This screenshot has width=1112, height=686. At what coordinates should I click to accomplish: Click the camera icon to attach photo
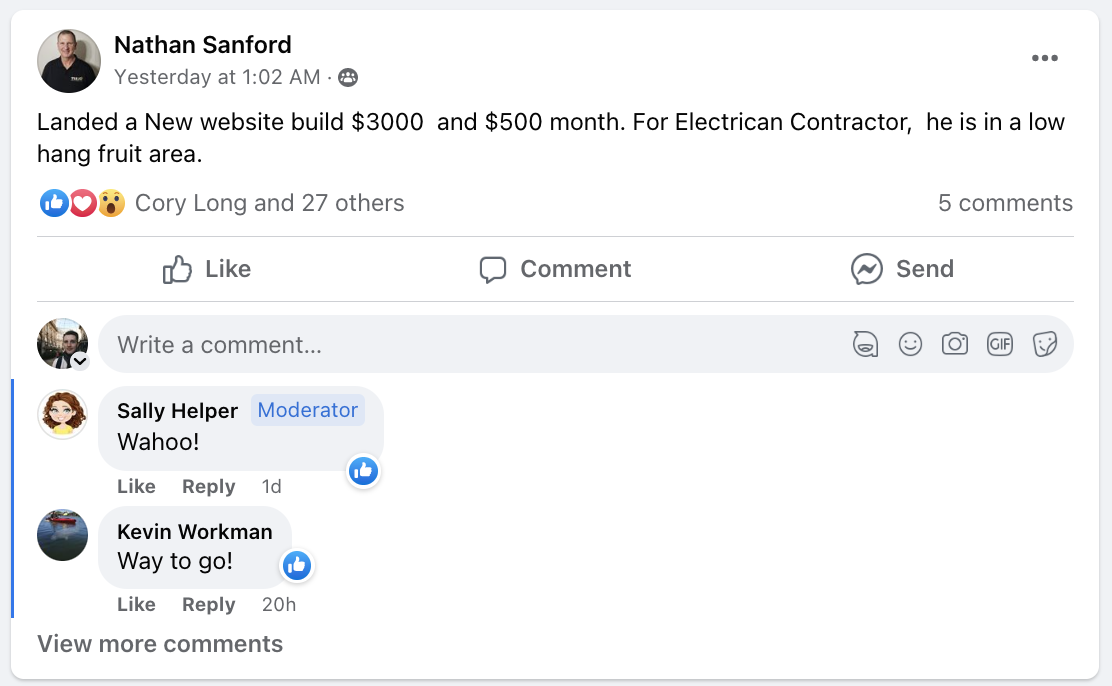[x=955, y=345]
